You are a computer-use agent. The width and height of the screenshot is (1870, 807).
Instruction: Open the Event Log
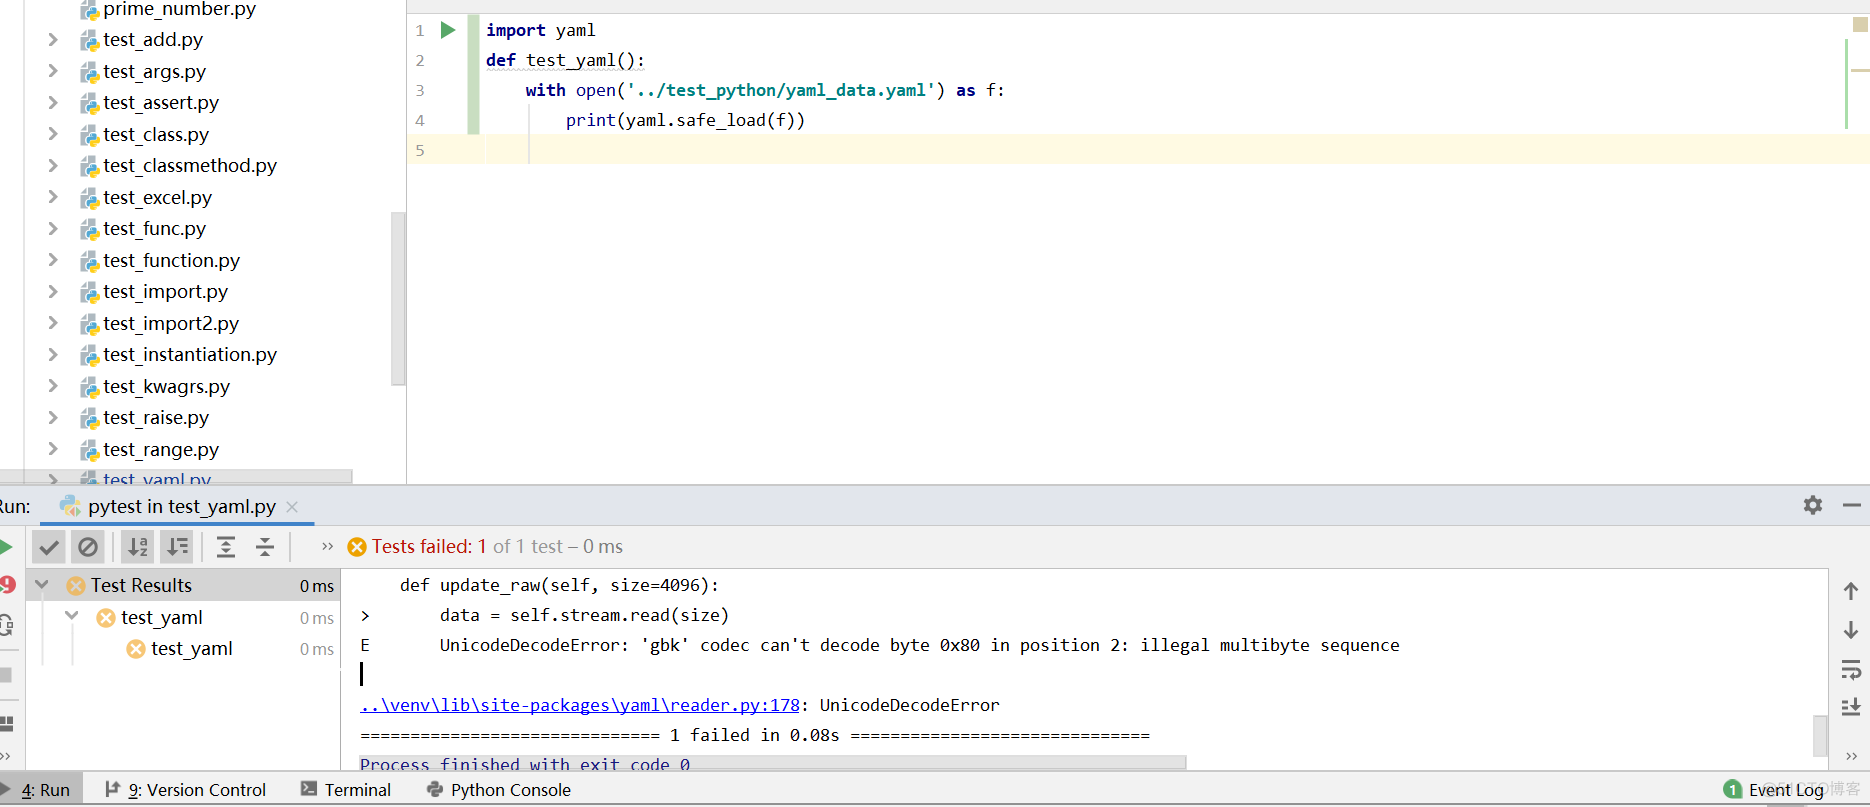[x=1774, y=790]
